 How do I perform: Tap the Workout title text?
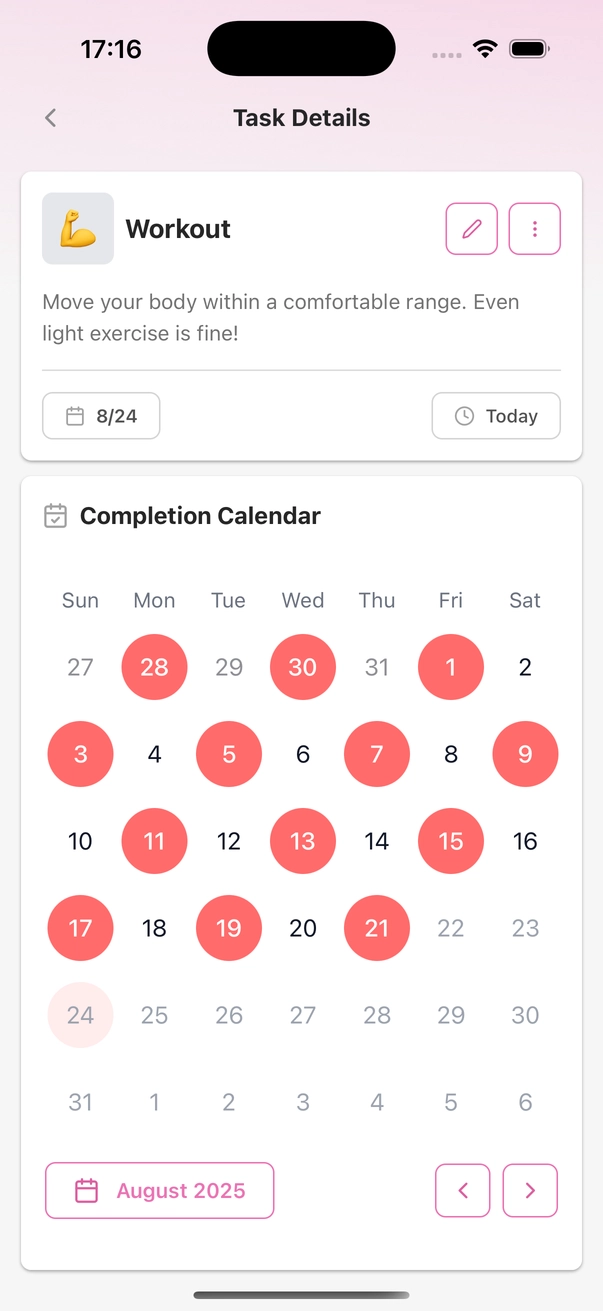(178, 229)
